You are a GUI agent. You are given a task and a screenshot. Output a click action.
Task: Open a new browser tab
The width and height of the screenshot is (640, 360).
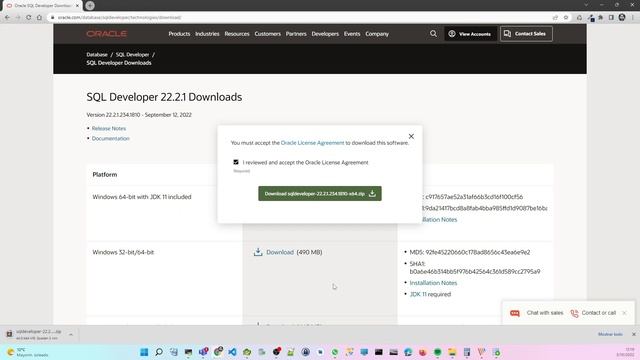(x=90, y=5)
